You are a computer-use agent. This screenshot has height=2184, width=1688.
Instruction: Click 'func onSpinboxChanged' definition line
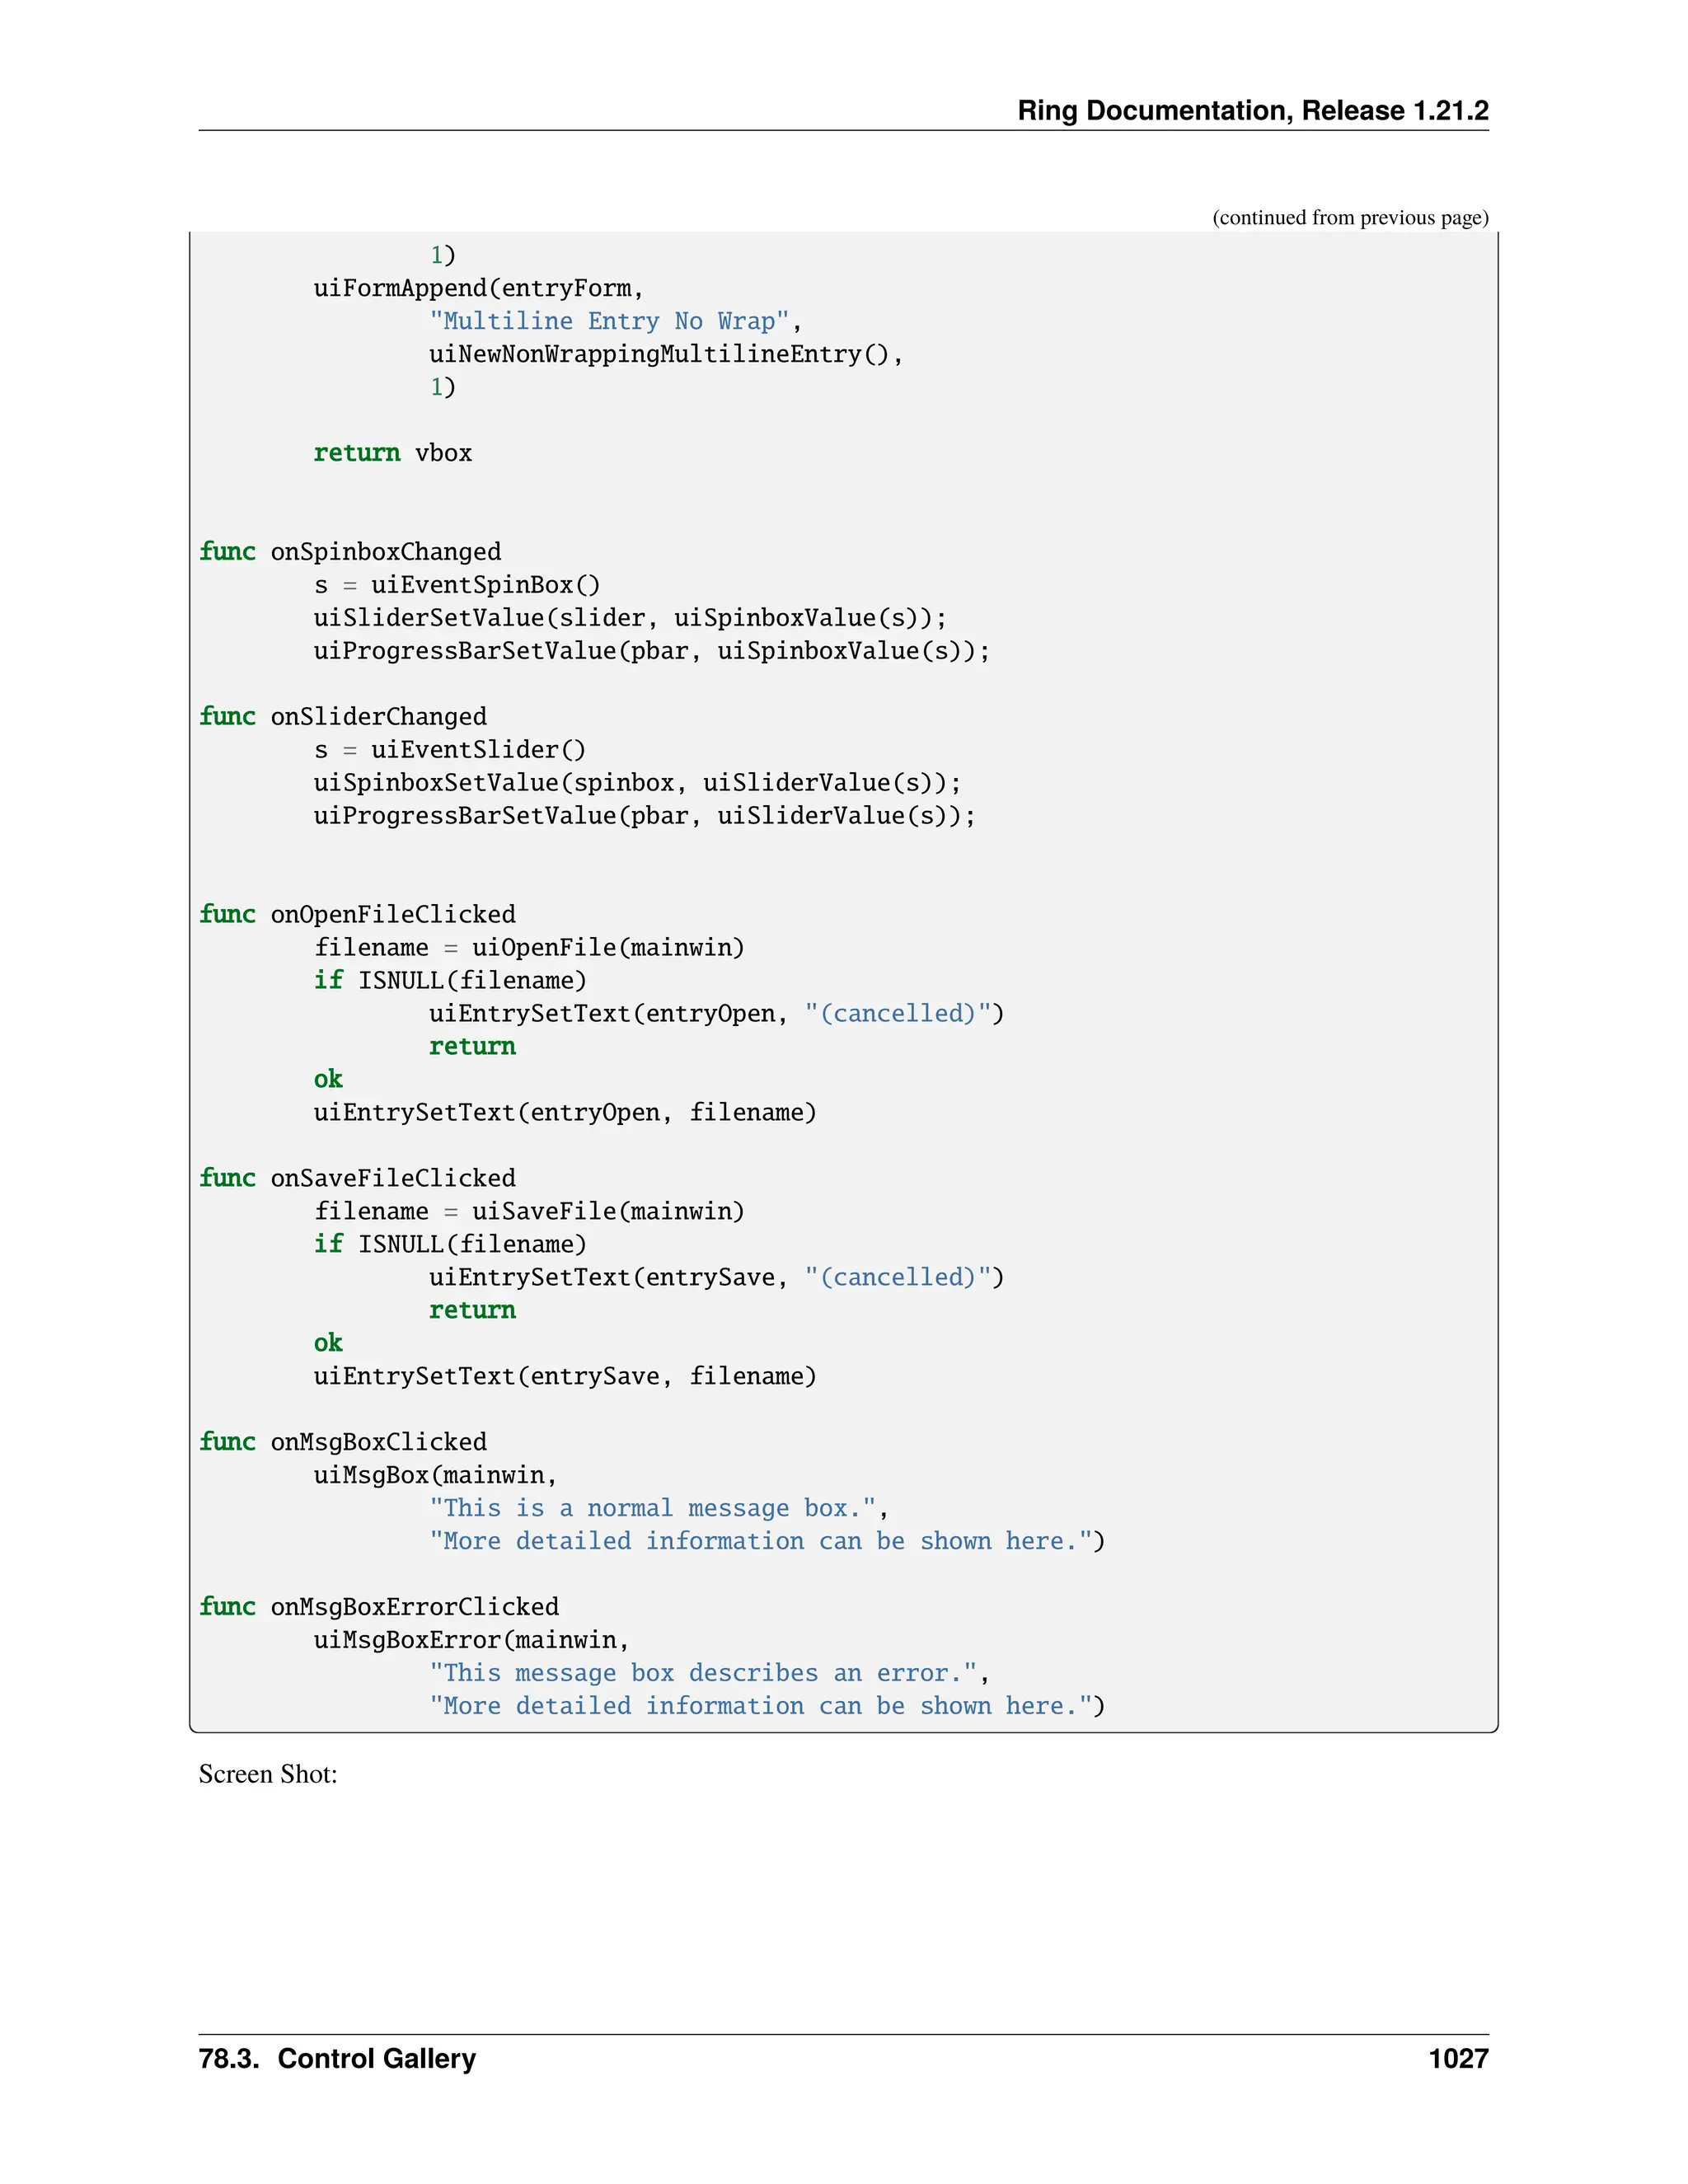tap(350, 552)
